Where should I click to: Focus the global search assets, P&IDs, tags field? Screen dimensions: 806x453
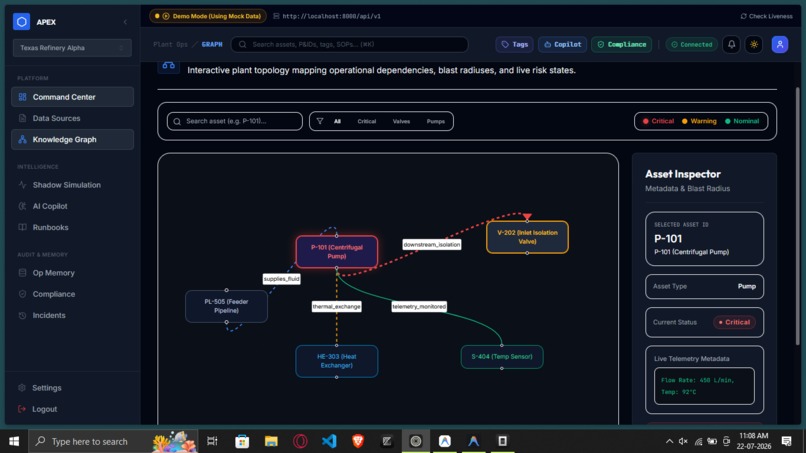[x=350, y=45]
